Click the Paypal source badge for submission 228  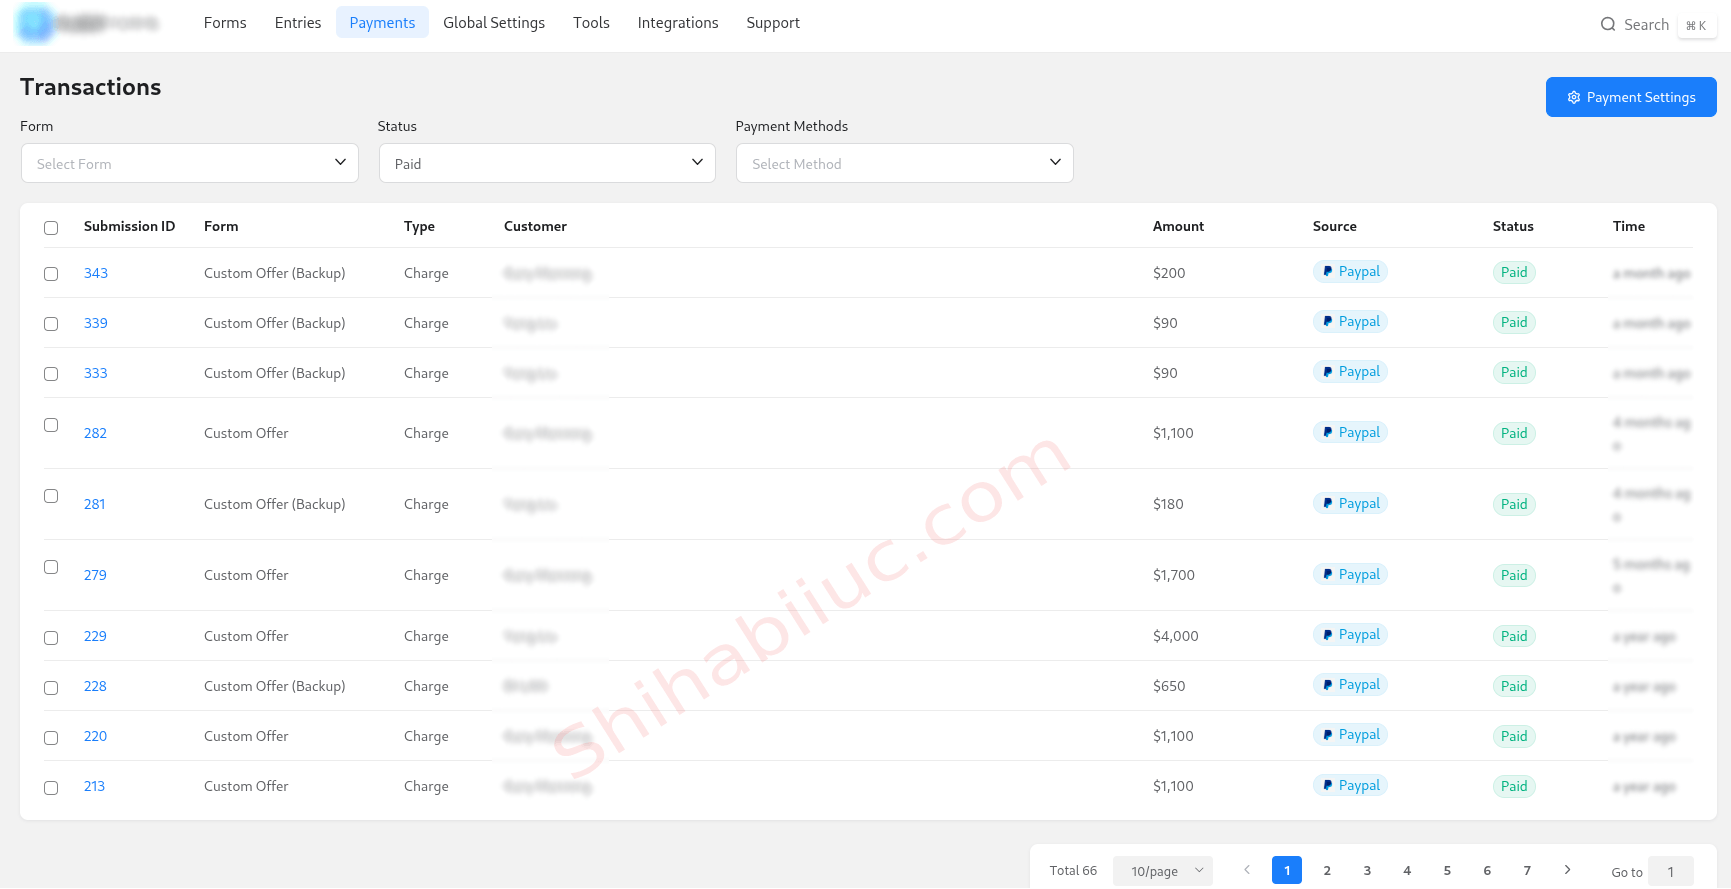1350,685
